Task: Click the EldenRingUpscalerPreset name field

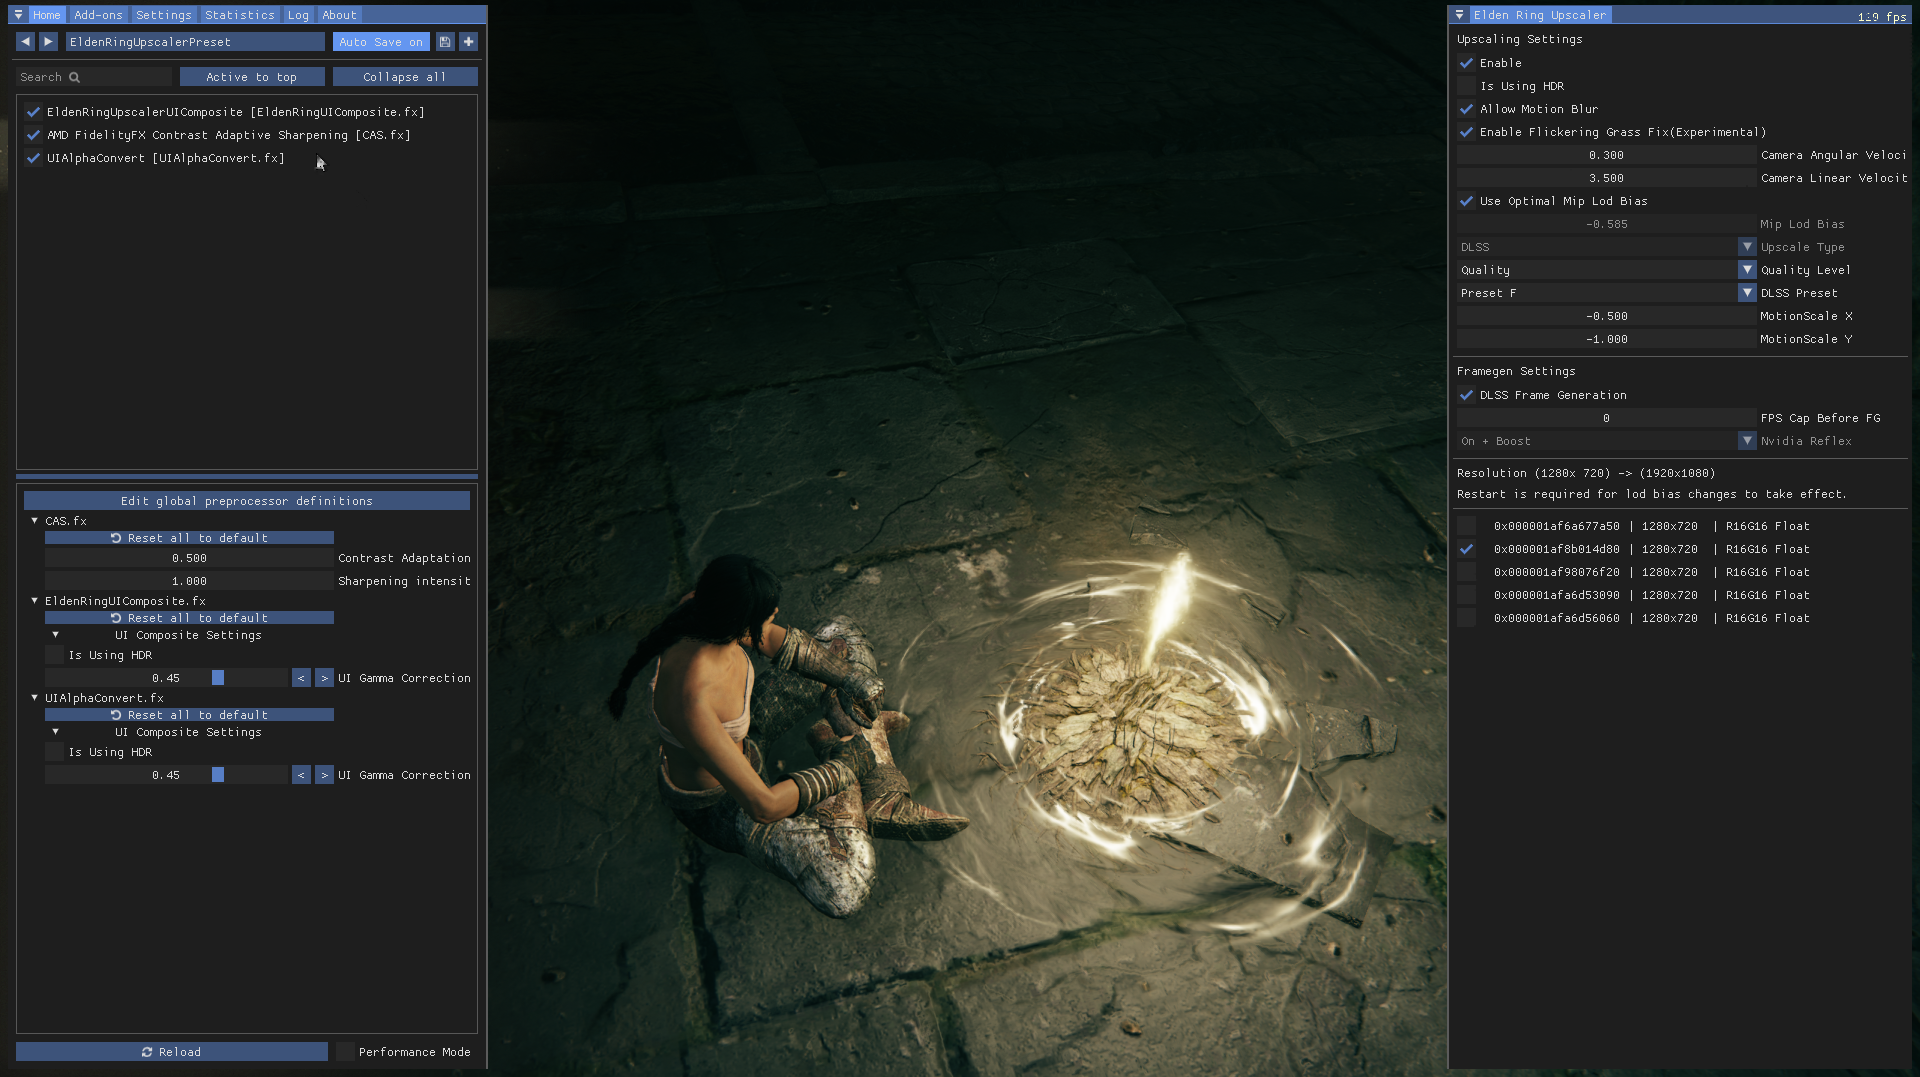Action: 195,42
